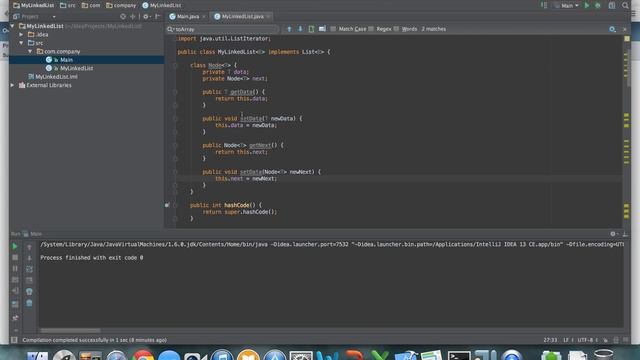Click the green Find All Usages bracket icon
This screenshot has height=360, width=640.
(311, 29)
